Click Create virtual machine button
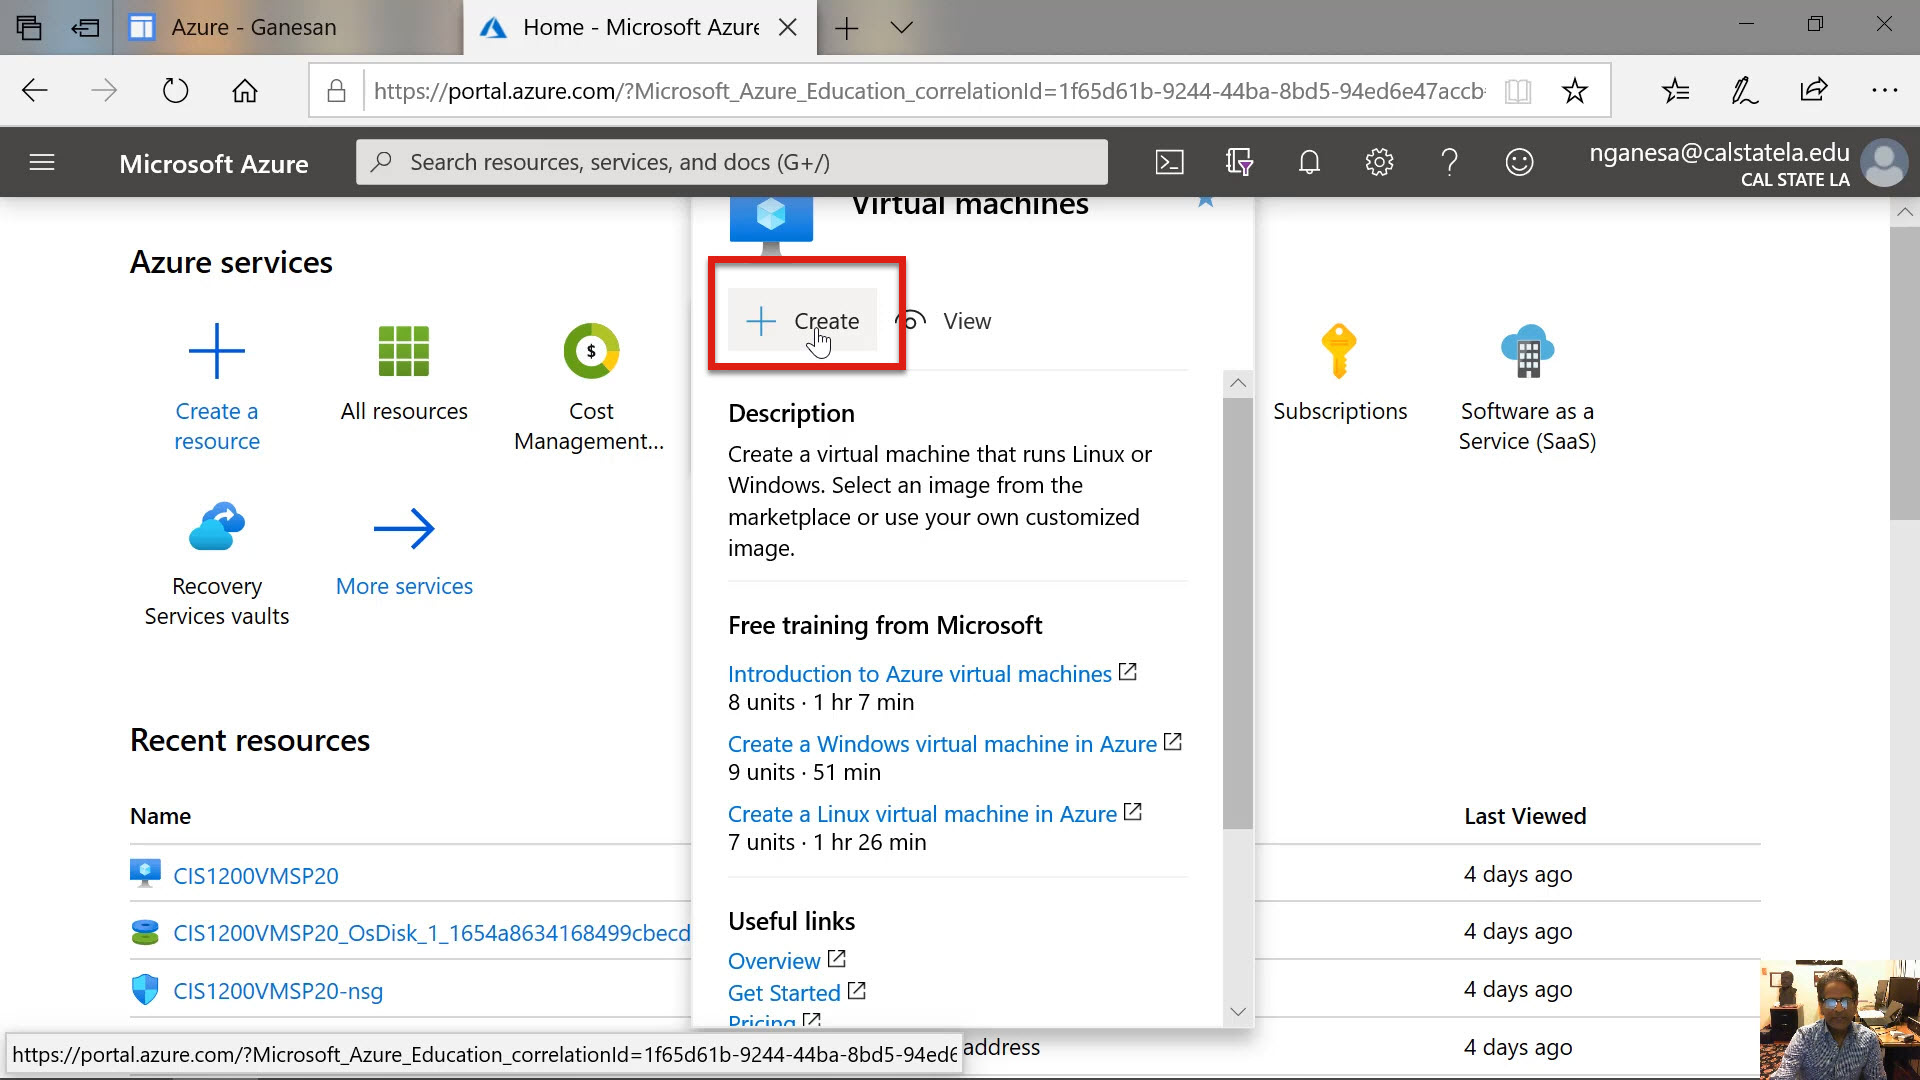This screenshot has width=1920, height=1080. (x=803, y=321)
